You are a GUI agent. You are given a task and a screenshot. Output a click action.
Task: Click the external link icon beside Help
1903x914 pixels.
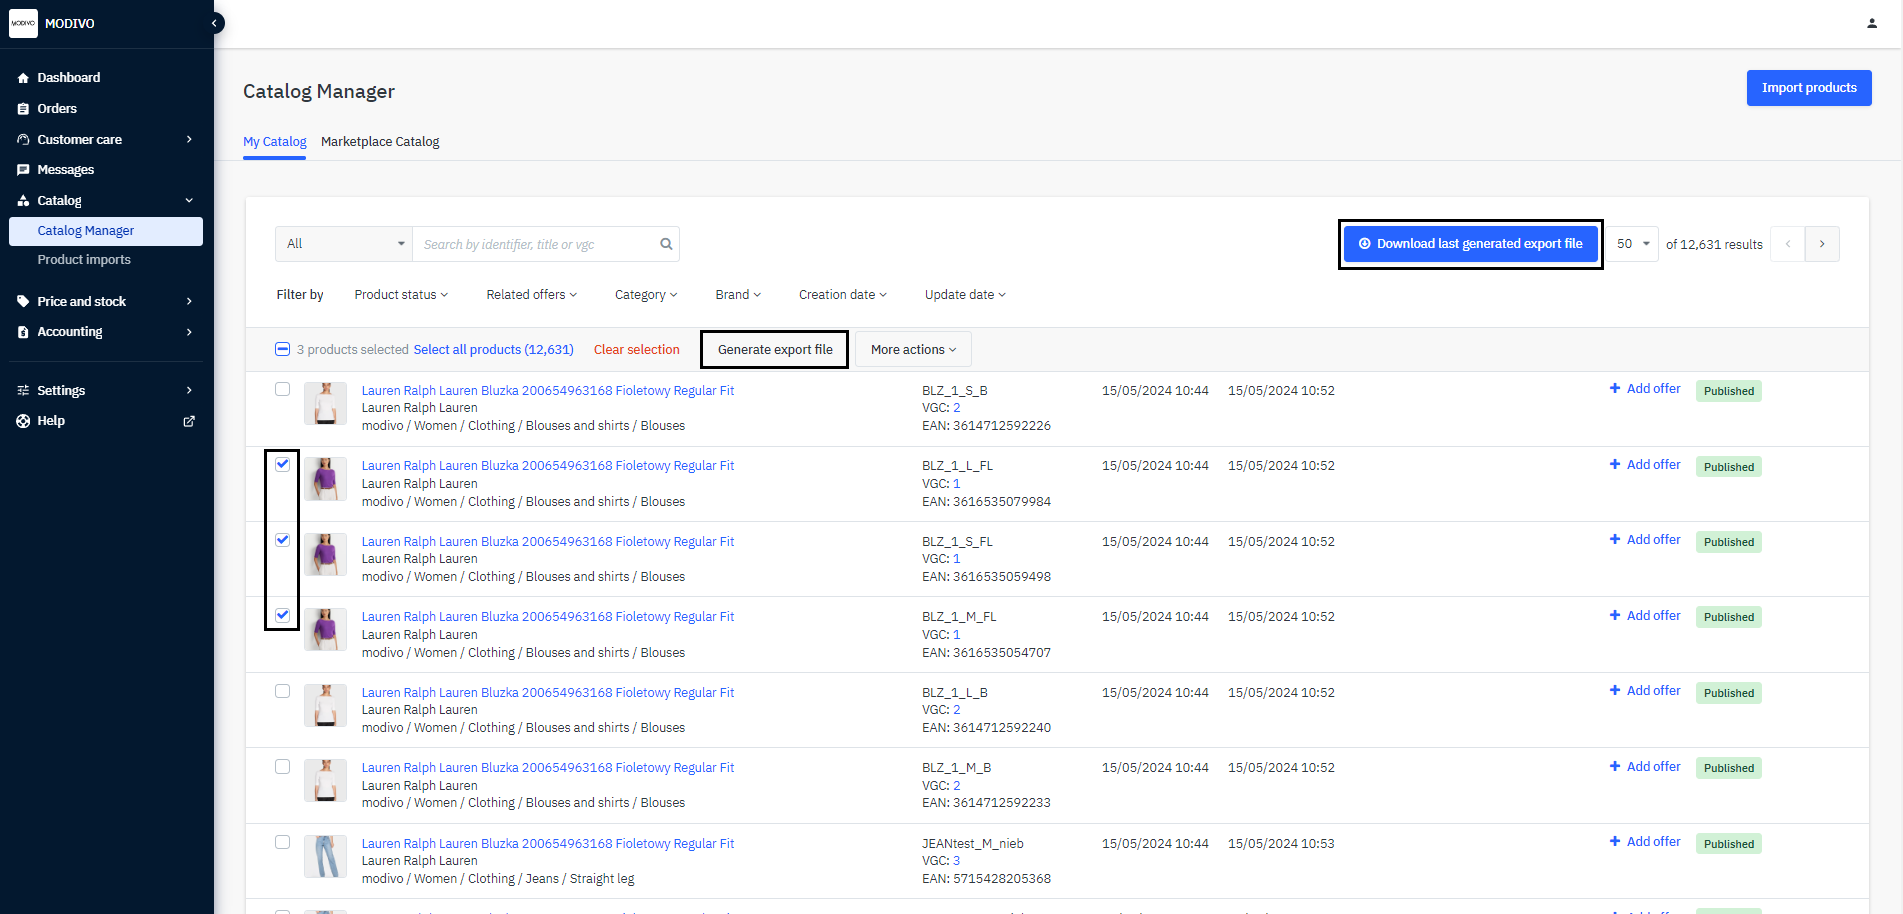tap(189, 421)
